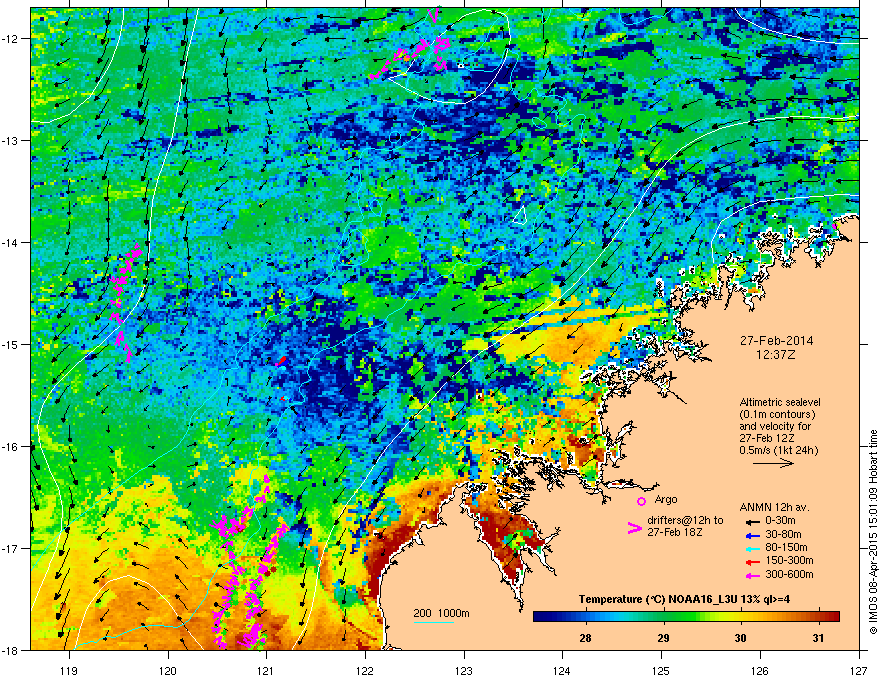Image resolution: width=880 pixels, height=680 pixels.
Task: Click latitude axis label '-15'
Action: pyautogui.click(x=11, y=344)
